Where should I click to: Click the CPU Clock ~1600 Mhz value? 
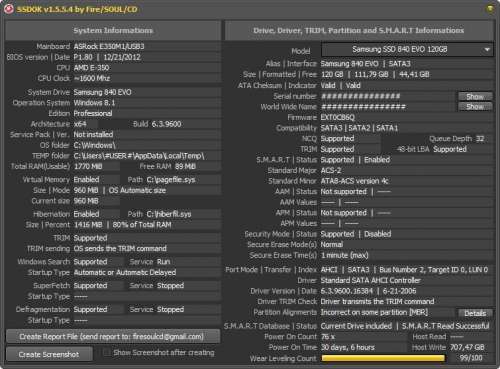tap(92, 79)
